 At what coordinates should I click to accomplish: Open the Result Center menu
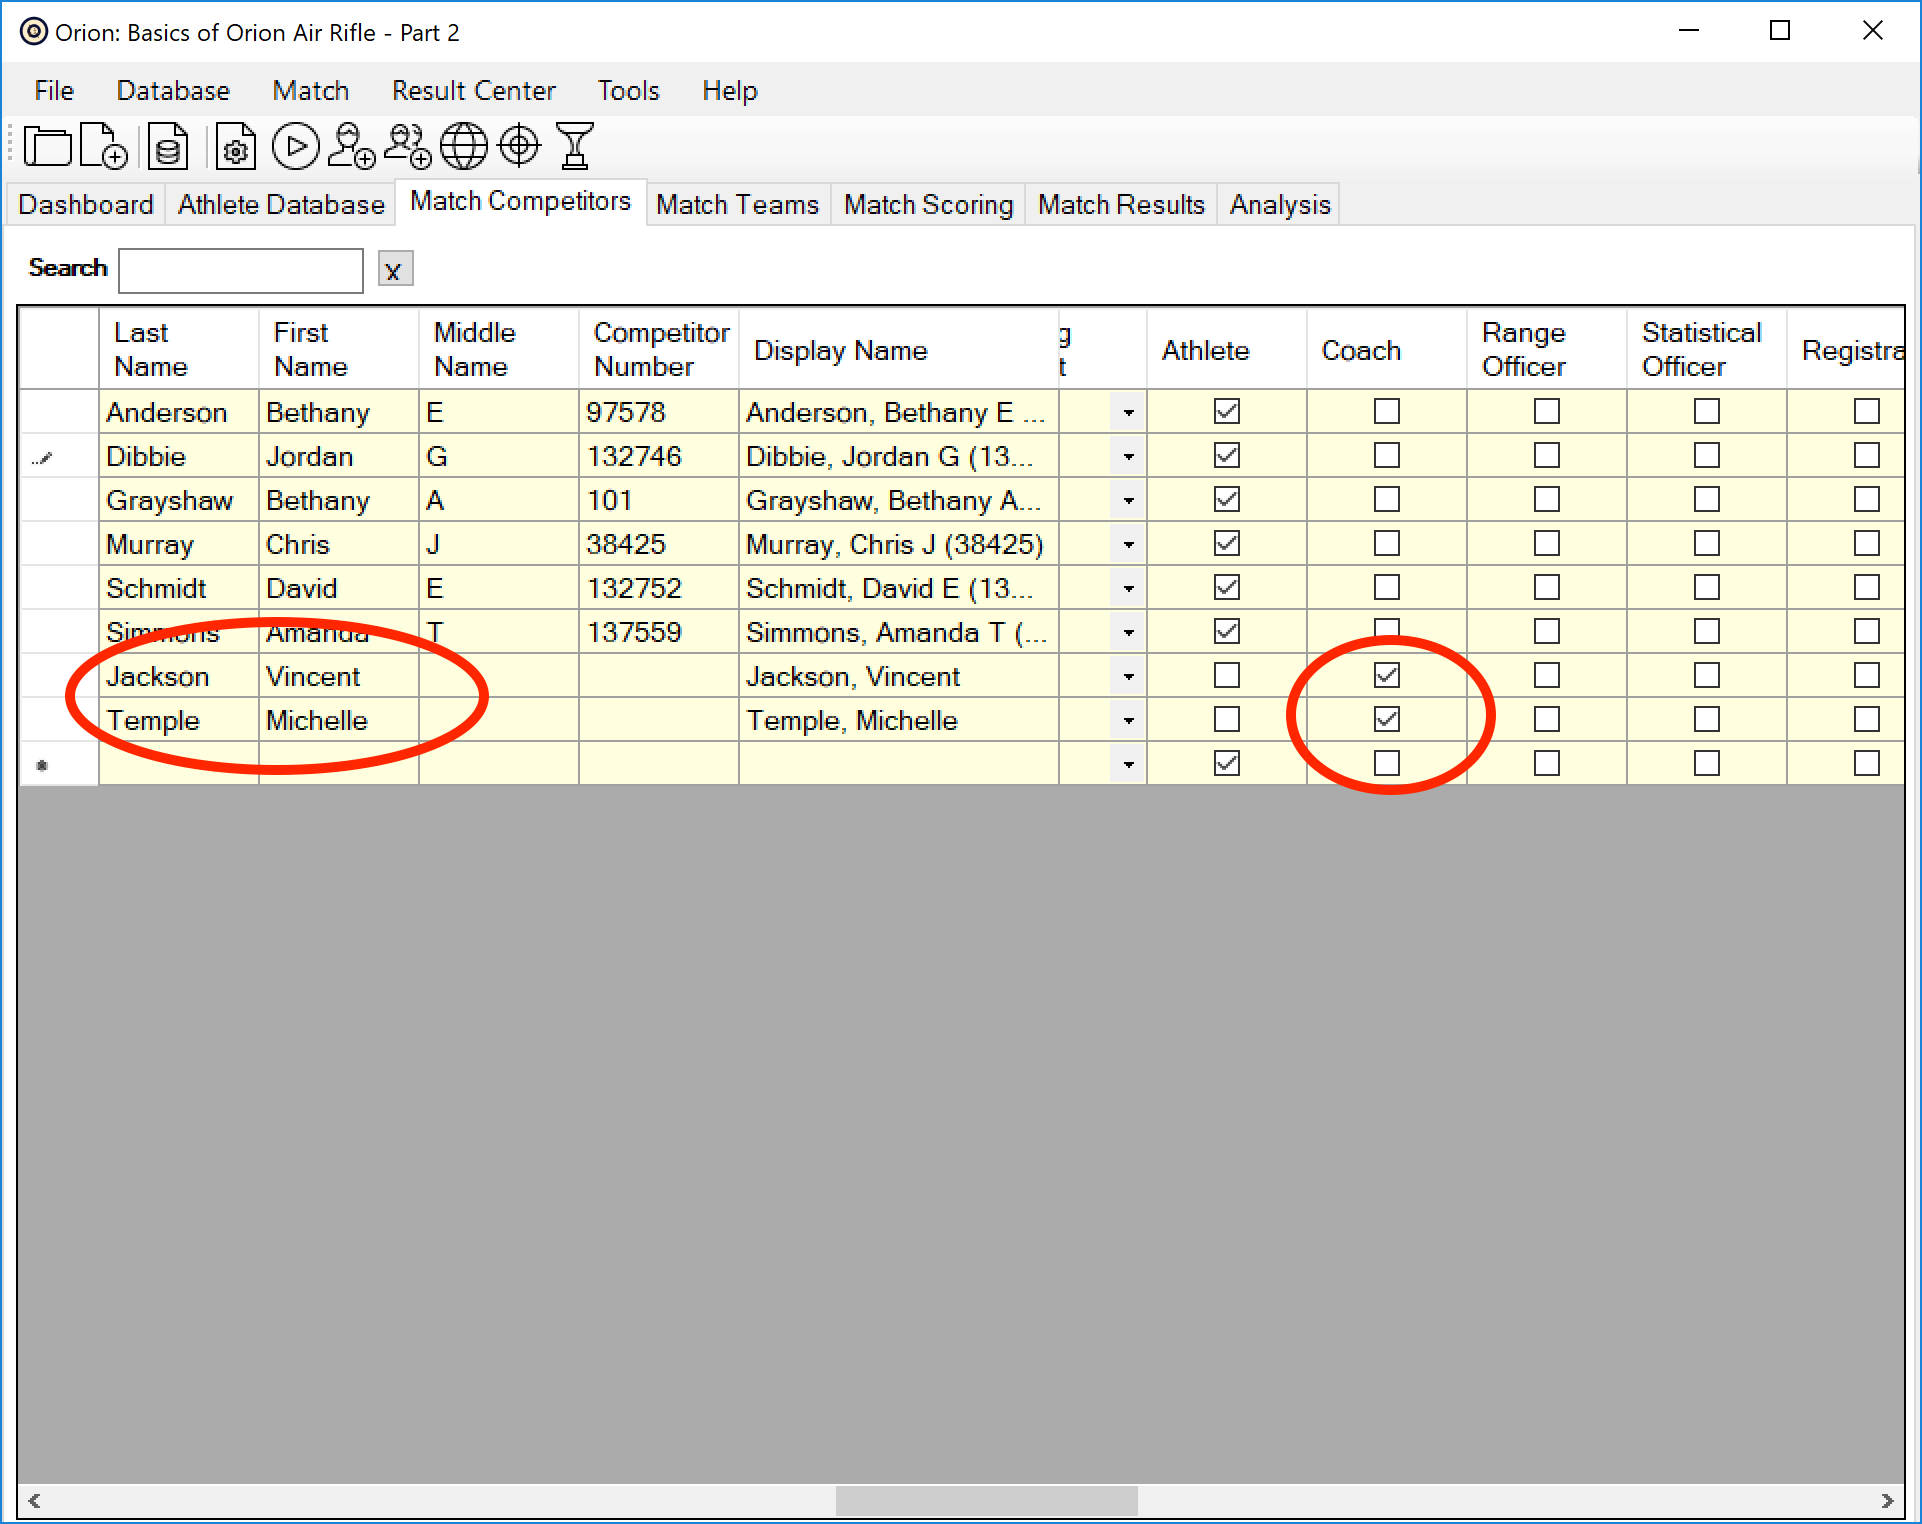473,90
